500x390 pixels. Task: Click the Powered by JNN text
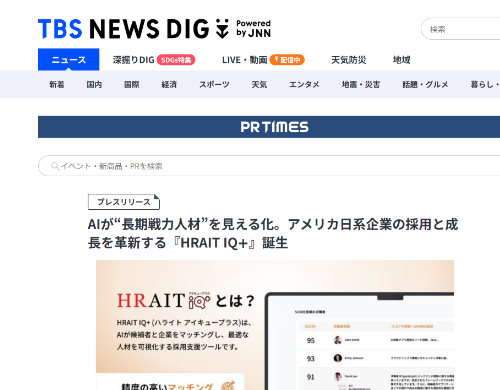253,28
